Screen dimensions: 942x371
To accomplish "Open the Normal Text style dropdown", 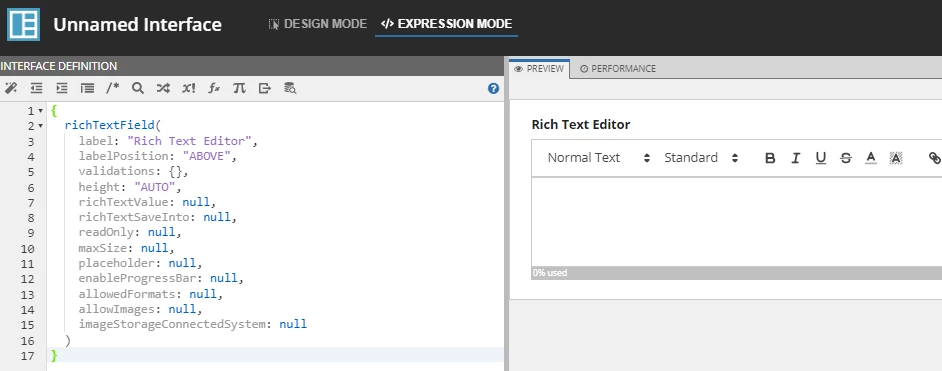I will pos(598,158).
